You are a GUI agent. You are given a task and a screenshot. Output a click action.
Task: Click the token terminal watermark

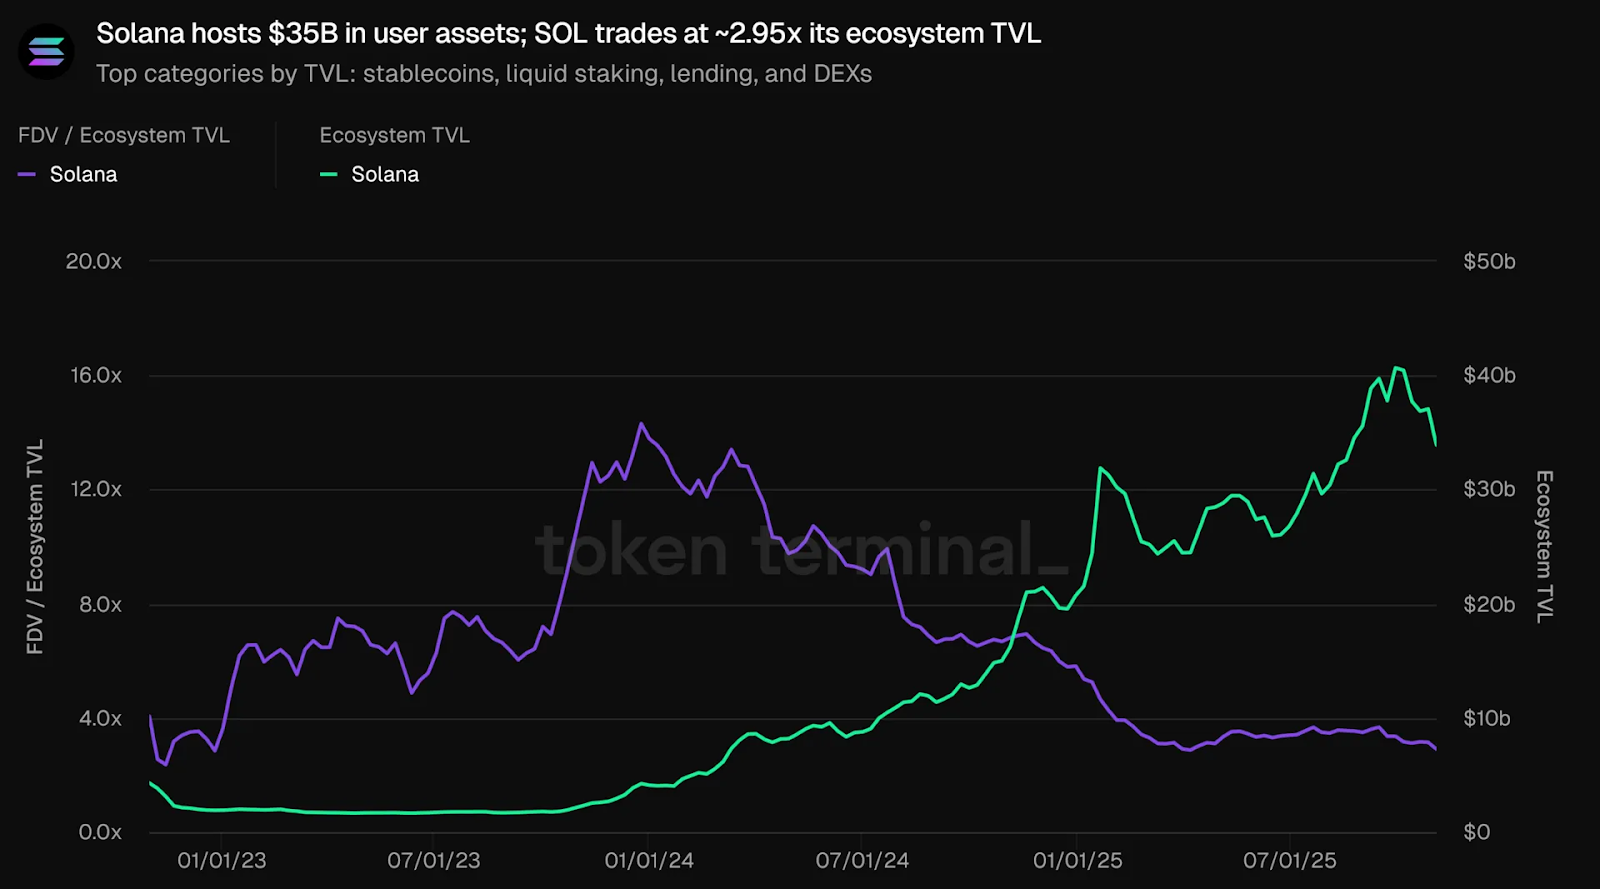(x=802, y=549)
